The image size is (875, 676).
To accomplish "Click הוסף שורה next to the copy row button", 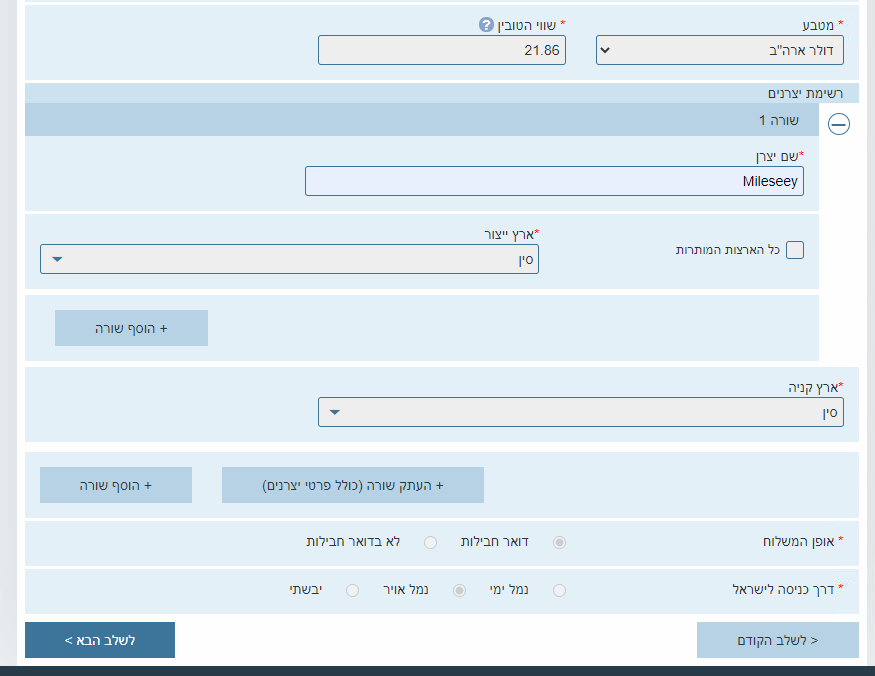I will click(x=116, y=485).
